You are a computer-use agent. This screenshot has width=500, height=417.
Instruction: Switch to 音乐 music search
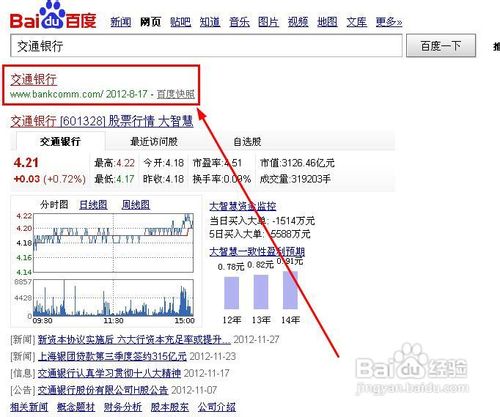pyautogui.click(x=239, y=22)
